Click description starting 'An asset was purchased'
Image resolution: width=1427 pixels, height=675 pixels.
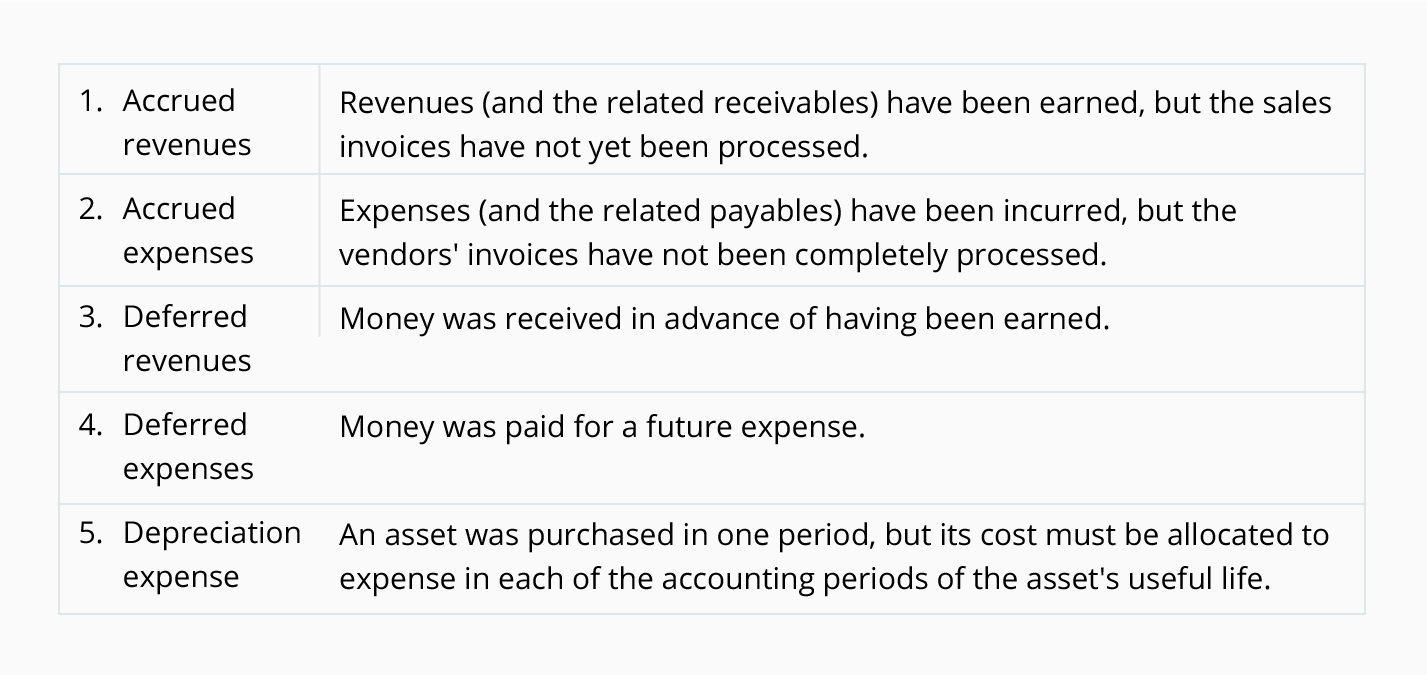tap(834, 557)
